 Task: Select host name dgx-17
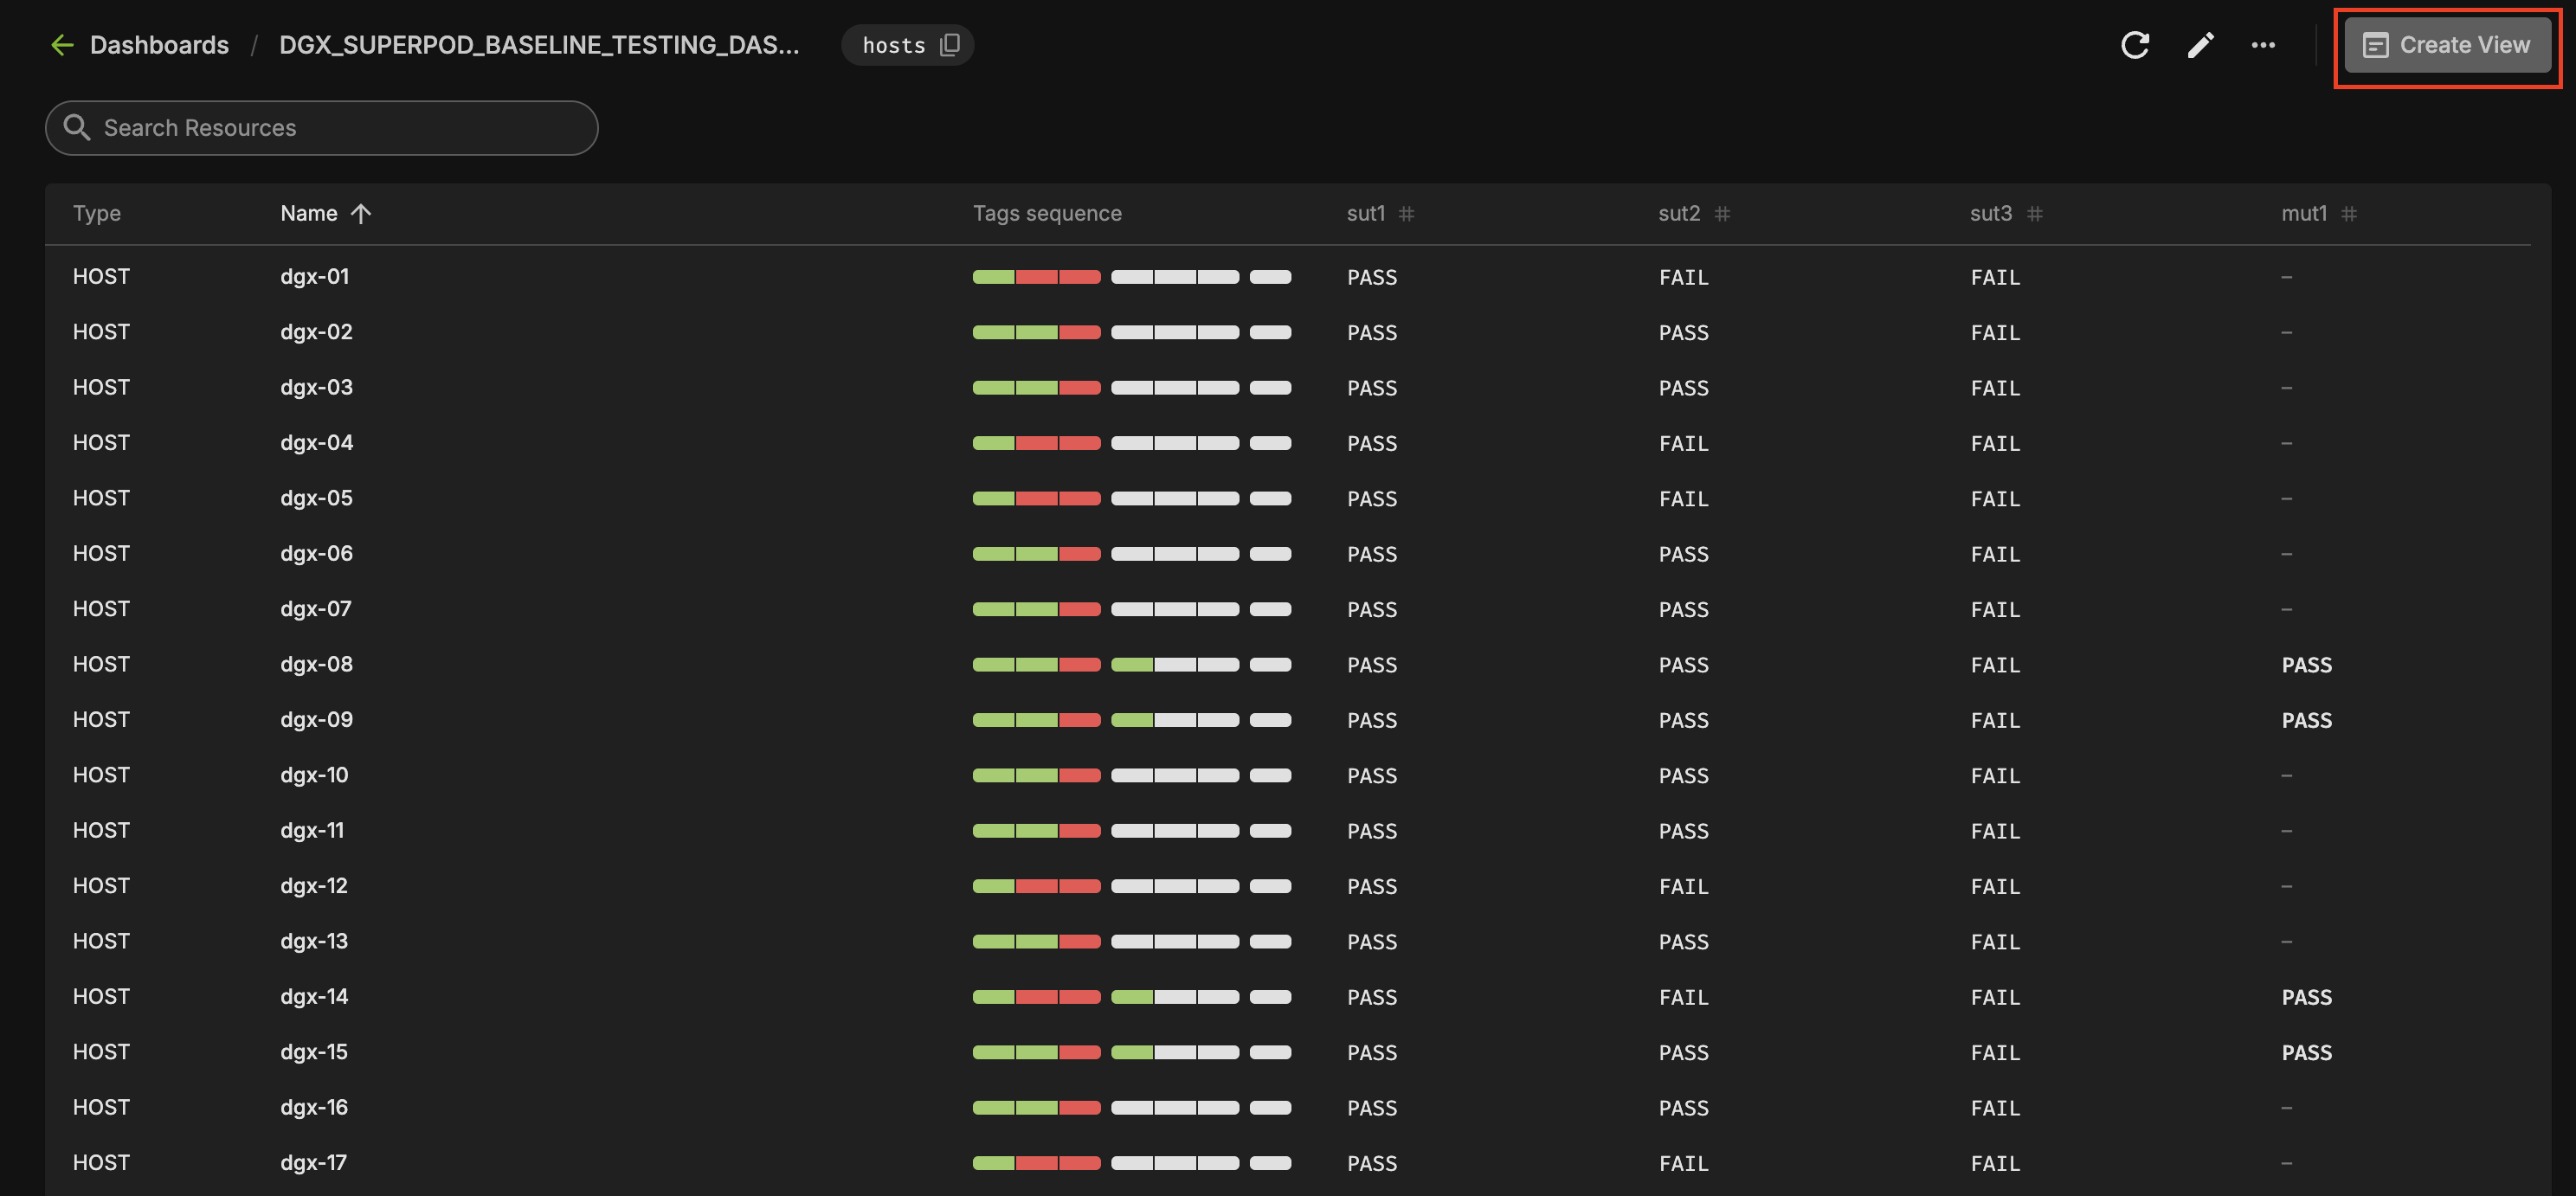click(x=313, y=1162)
